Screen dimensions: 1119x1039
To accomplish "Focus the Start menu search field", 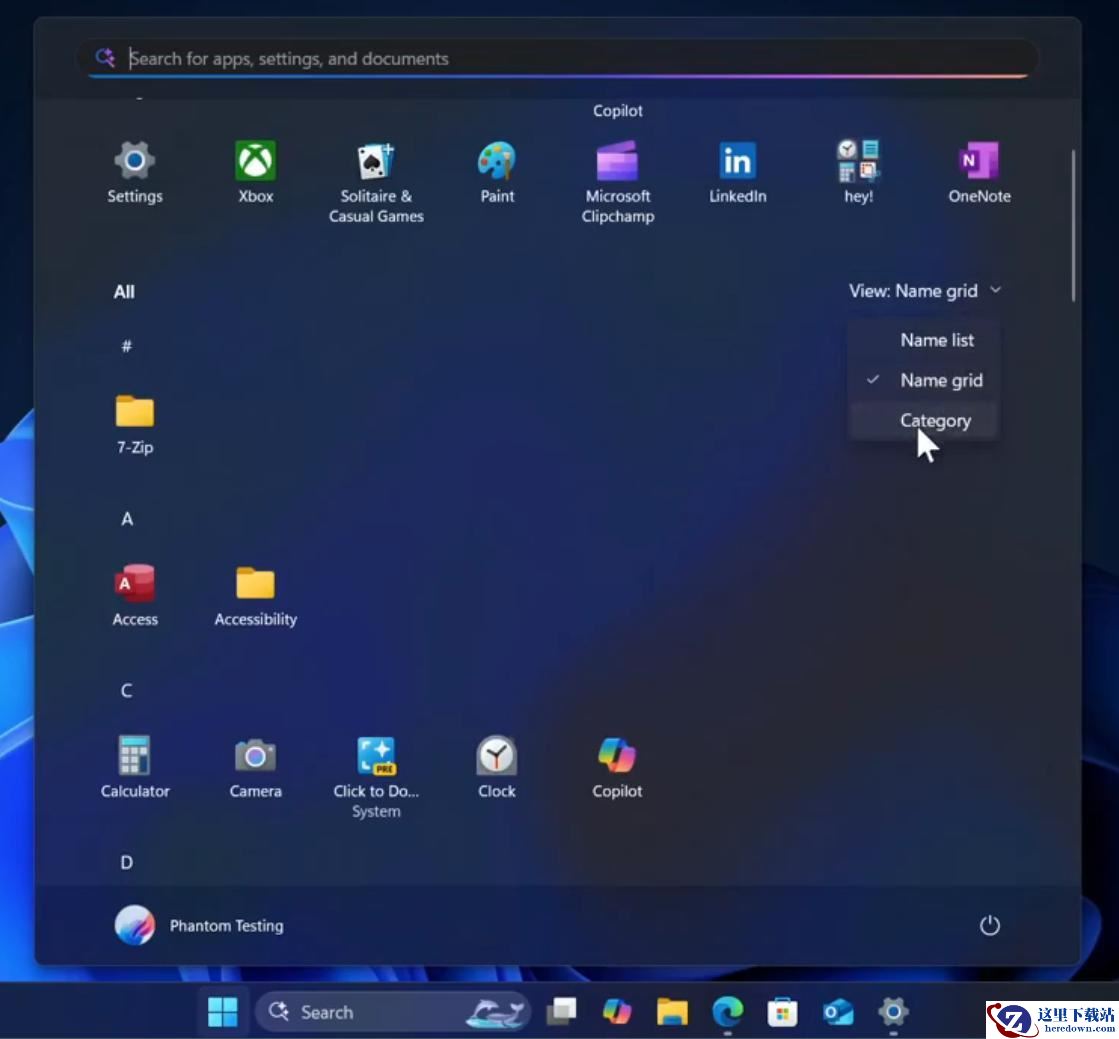I will pyautogui.click(x=557, y=59).
